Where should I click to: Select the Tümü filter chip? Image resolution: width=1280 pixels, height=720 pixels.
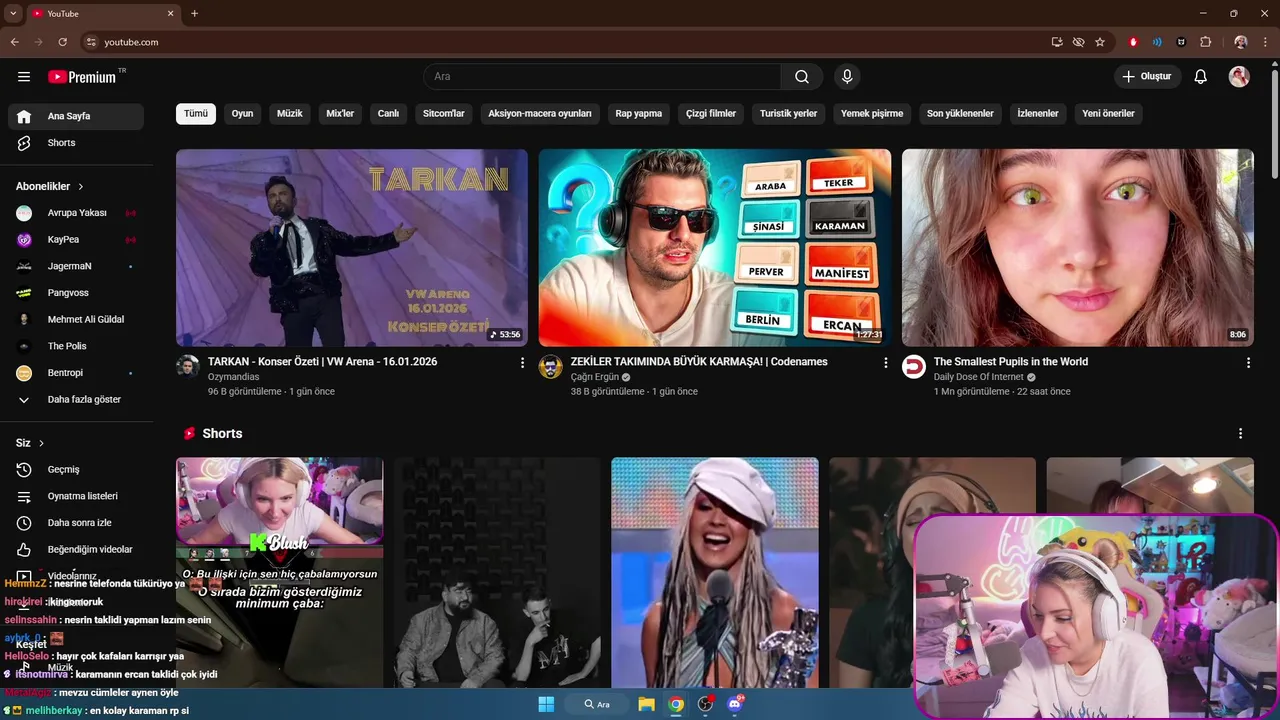pyautogui.click(x=196, y=114)
